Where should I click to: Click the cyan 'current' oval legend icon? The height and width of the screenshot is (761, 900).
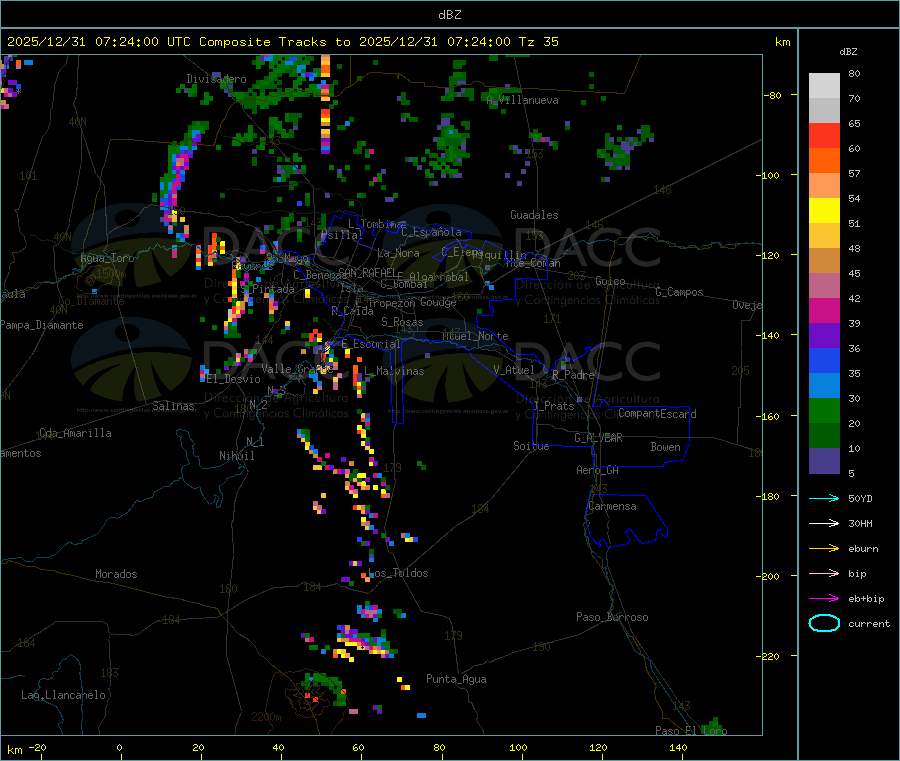pos(824,623)
